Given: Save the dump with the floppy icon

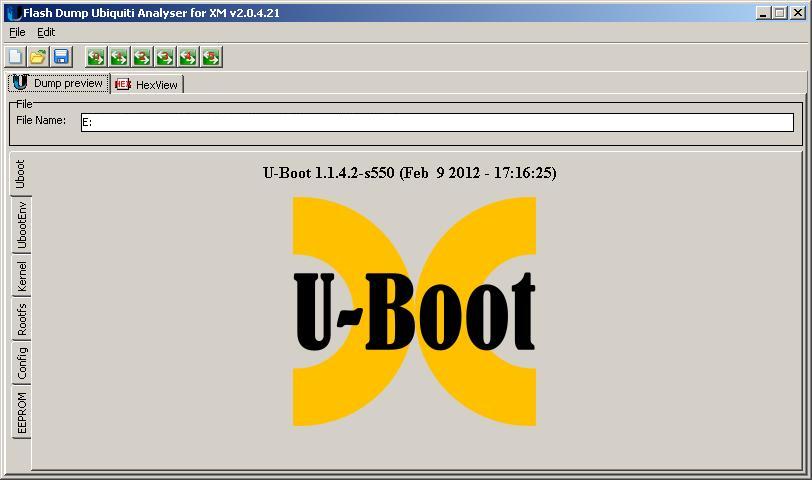Looking at the screenshot, I should [x=62, y=56].
